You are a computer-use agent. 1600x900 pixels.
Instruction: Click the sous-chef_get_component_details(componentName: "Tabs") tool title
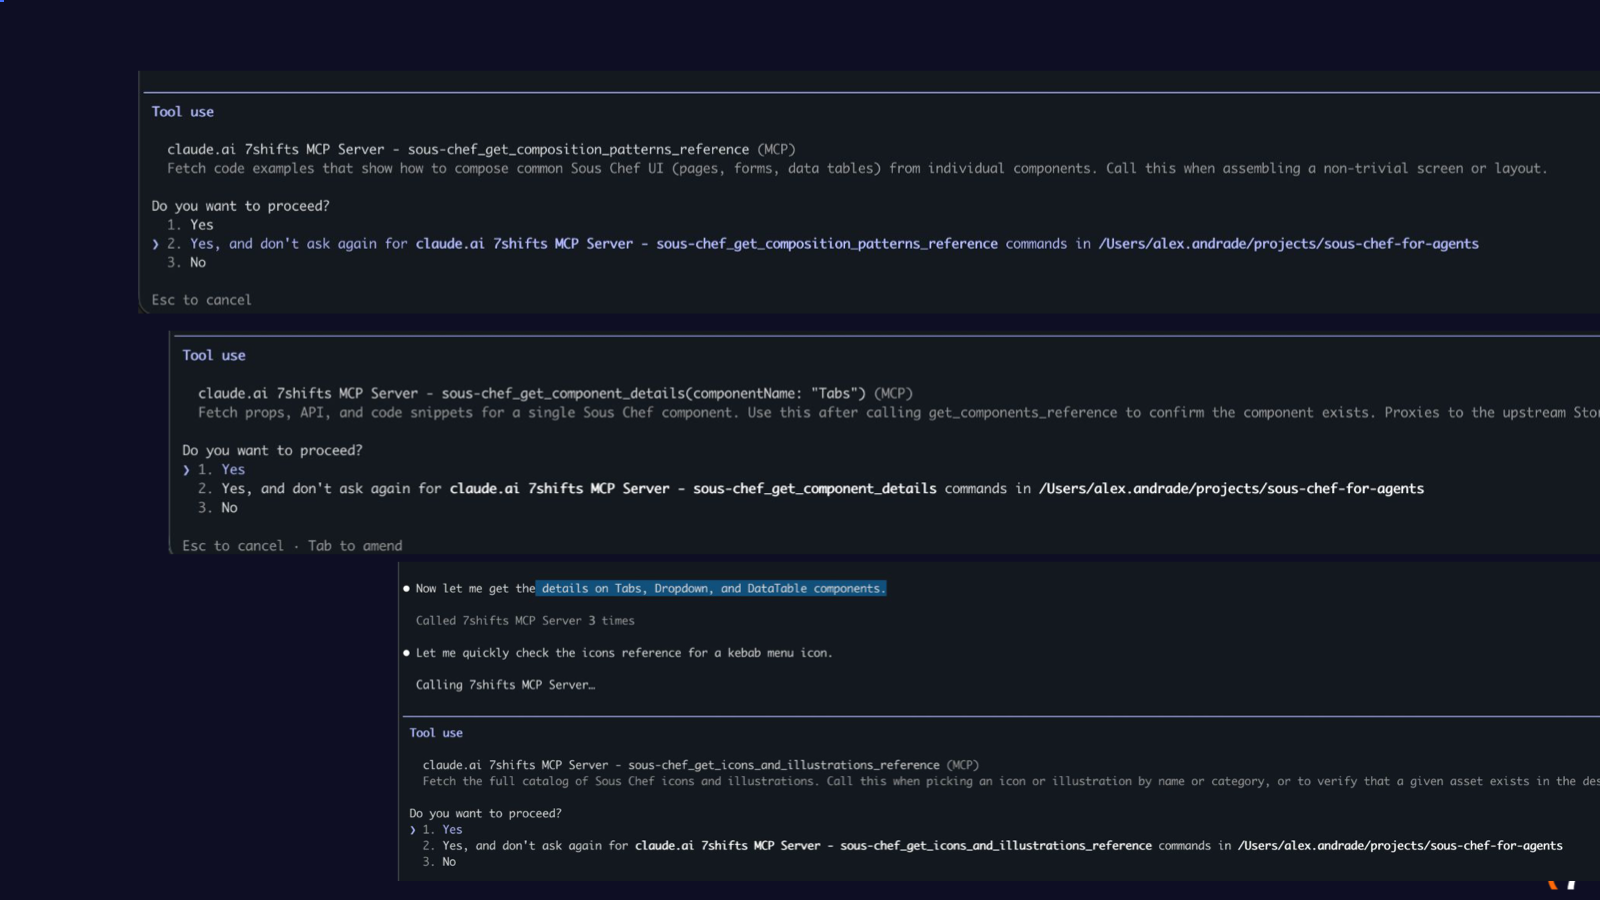tap(555, 394)
